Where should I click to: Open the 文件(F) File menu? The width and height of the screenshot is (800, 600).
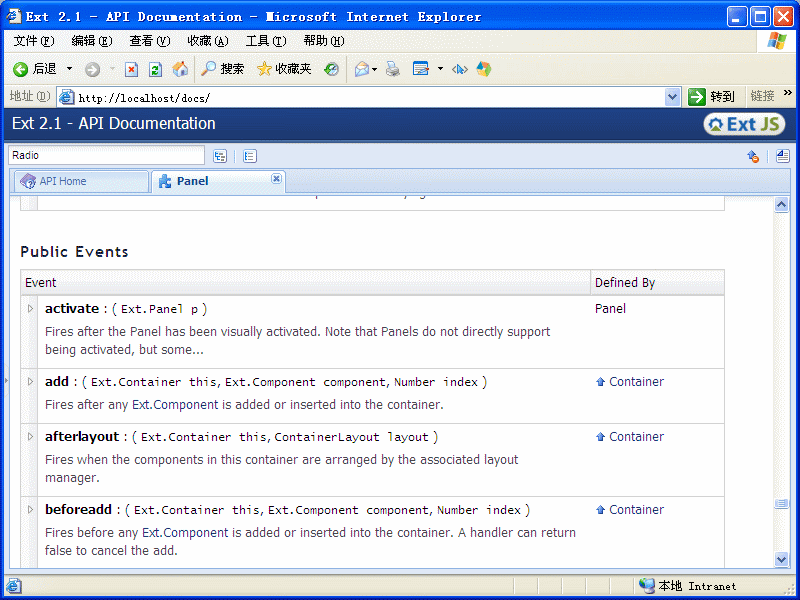click(x=34, y=41)
